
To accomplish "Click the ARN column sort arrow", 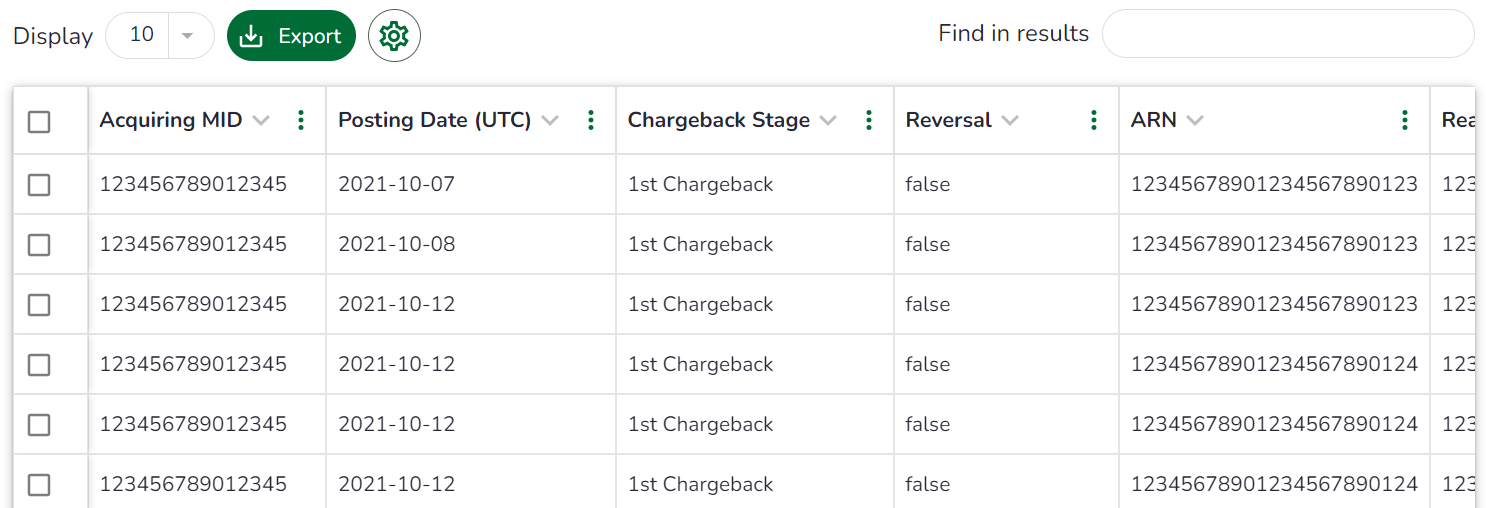I will [1194, 120].
